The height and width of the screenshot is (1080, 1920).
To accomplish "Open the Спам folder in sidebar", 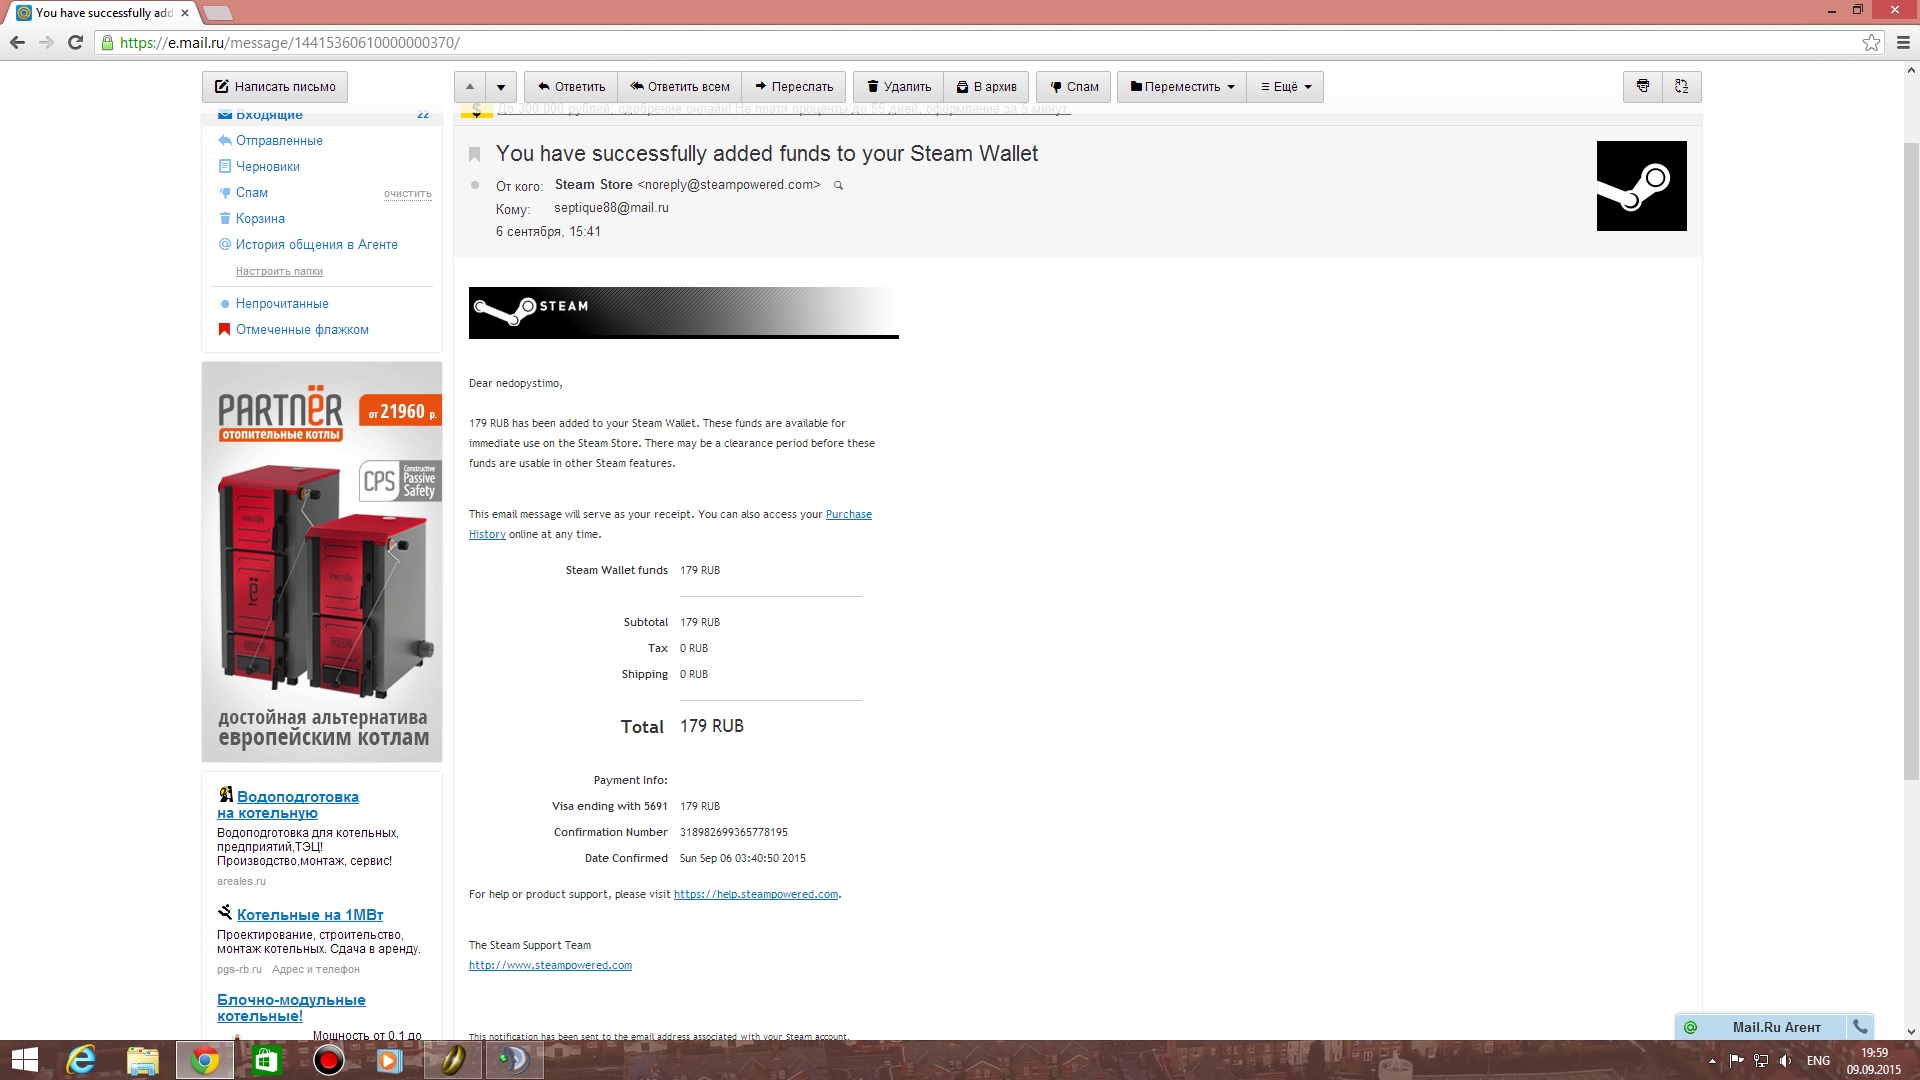I will click(251, 193).
